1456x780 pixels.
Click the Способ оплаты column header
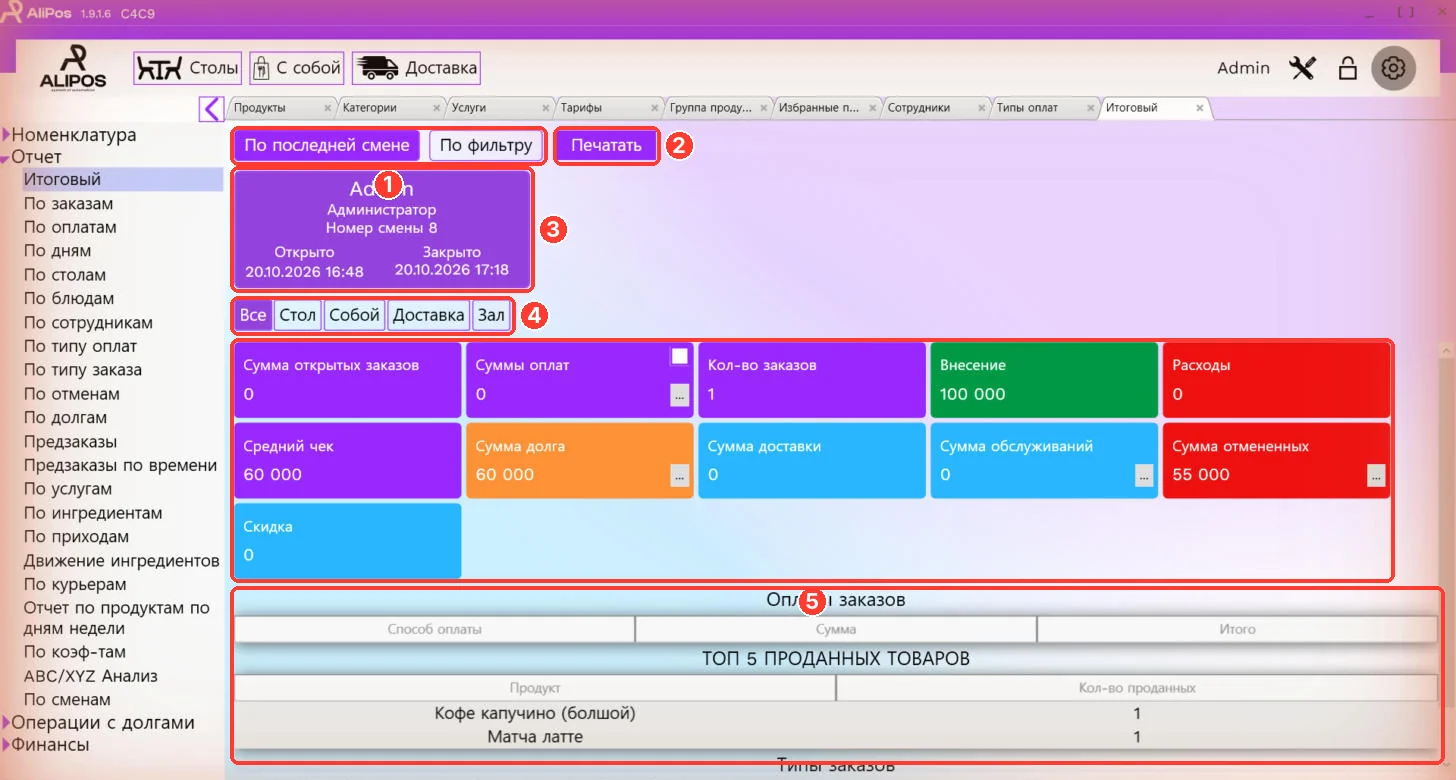(x=434, y=630)
